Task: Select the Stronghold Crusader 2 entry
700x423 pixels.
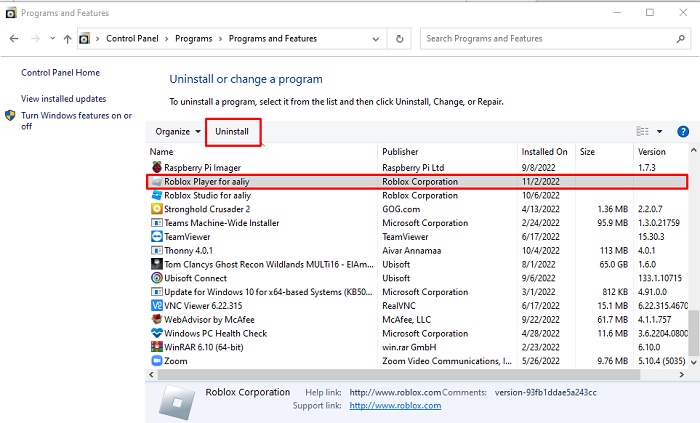Action: [207, 209]
